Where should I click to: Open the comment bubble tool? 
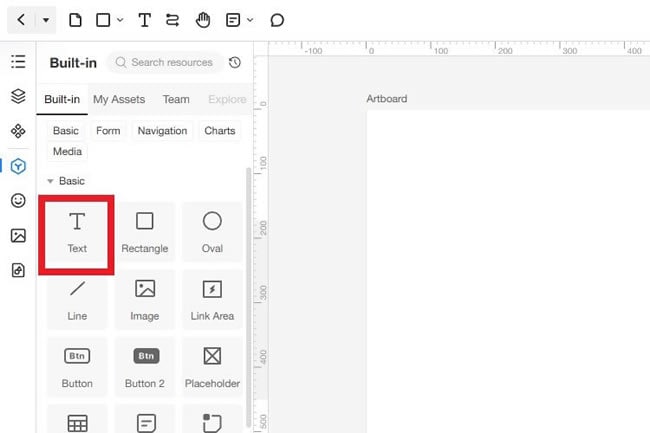277,20
